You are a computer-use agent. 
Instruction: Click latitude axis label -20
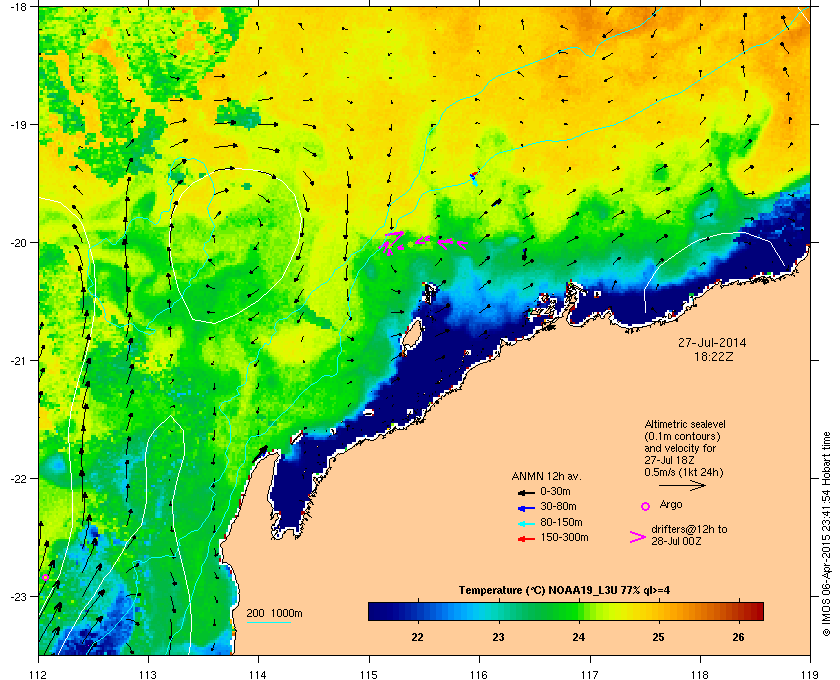[x=17, y=242]
